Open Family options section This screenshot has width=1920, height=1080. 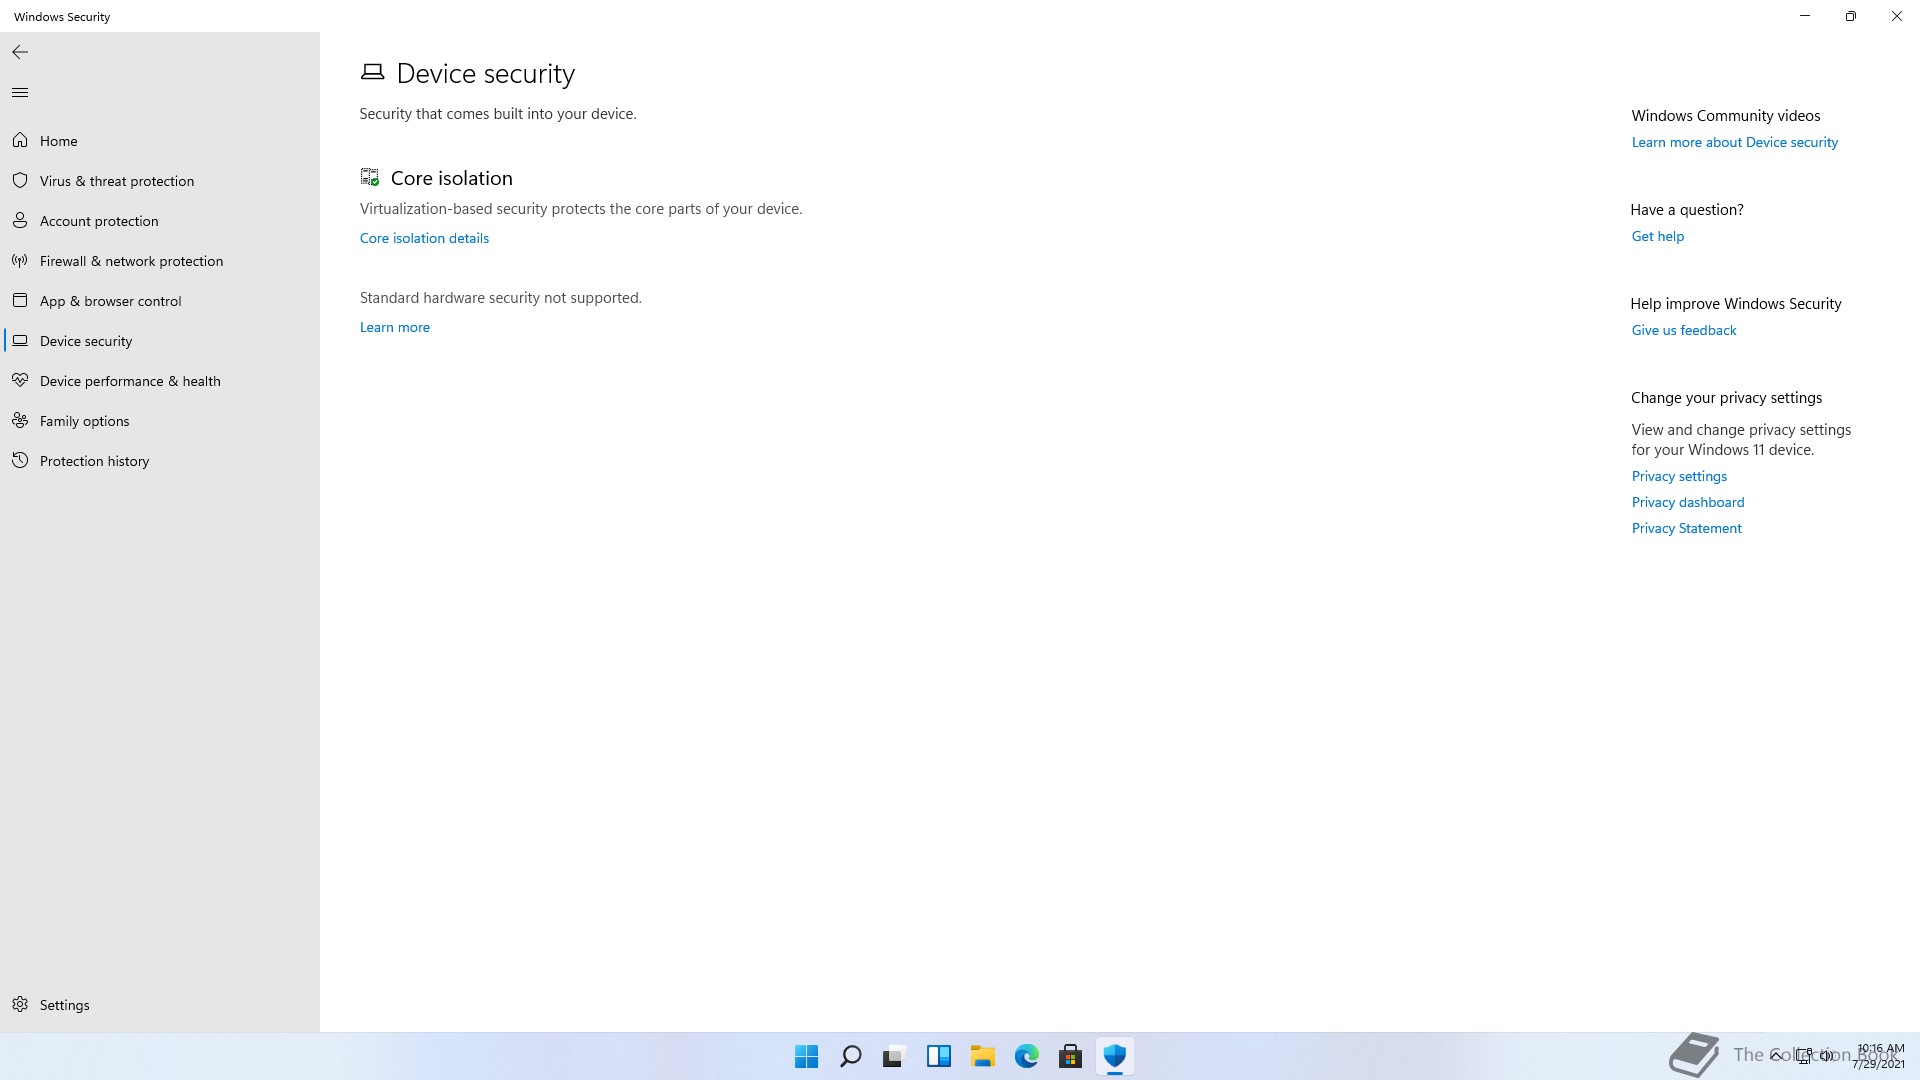pos(84,421)
